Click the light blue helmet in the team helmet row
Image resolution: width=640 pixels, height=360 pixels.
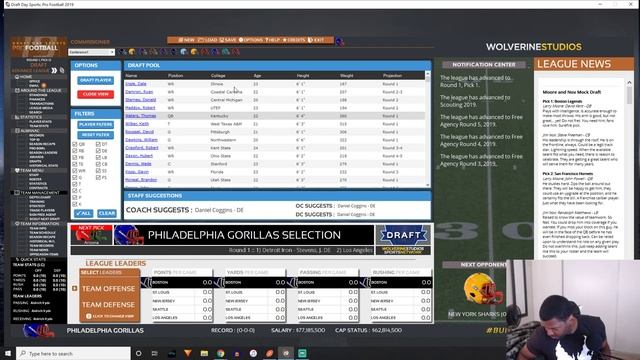coord(184,52)
